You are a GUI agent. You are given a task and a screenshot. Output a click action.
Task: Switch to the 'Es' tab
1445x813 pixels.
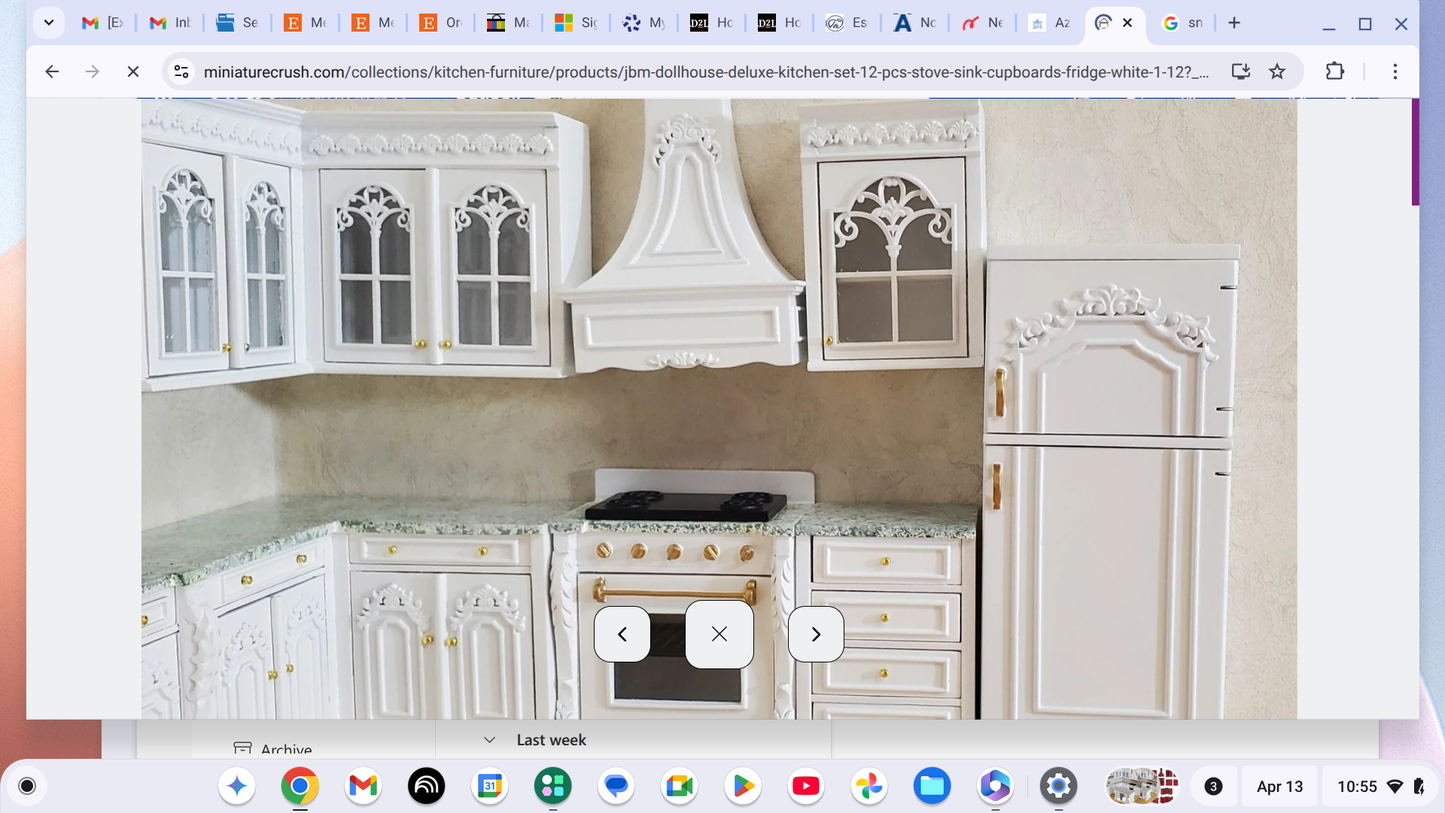click(x=846, y=23)
